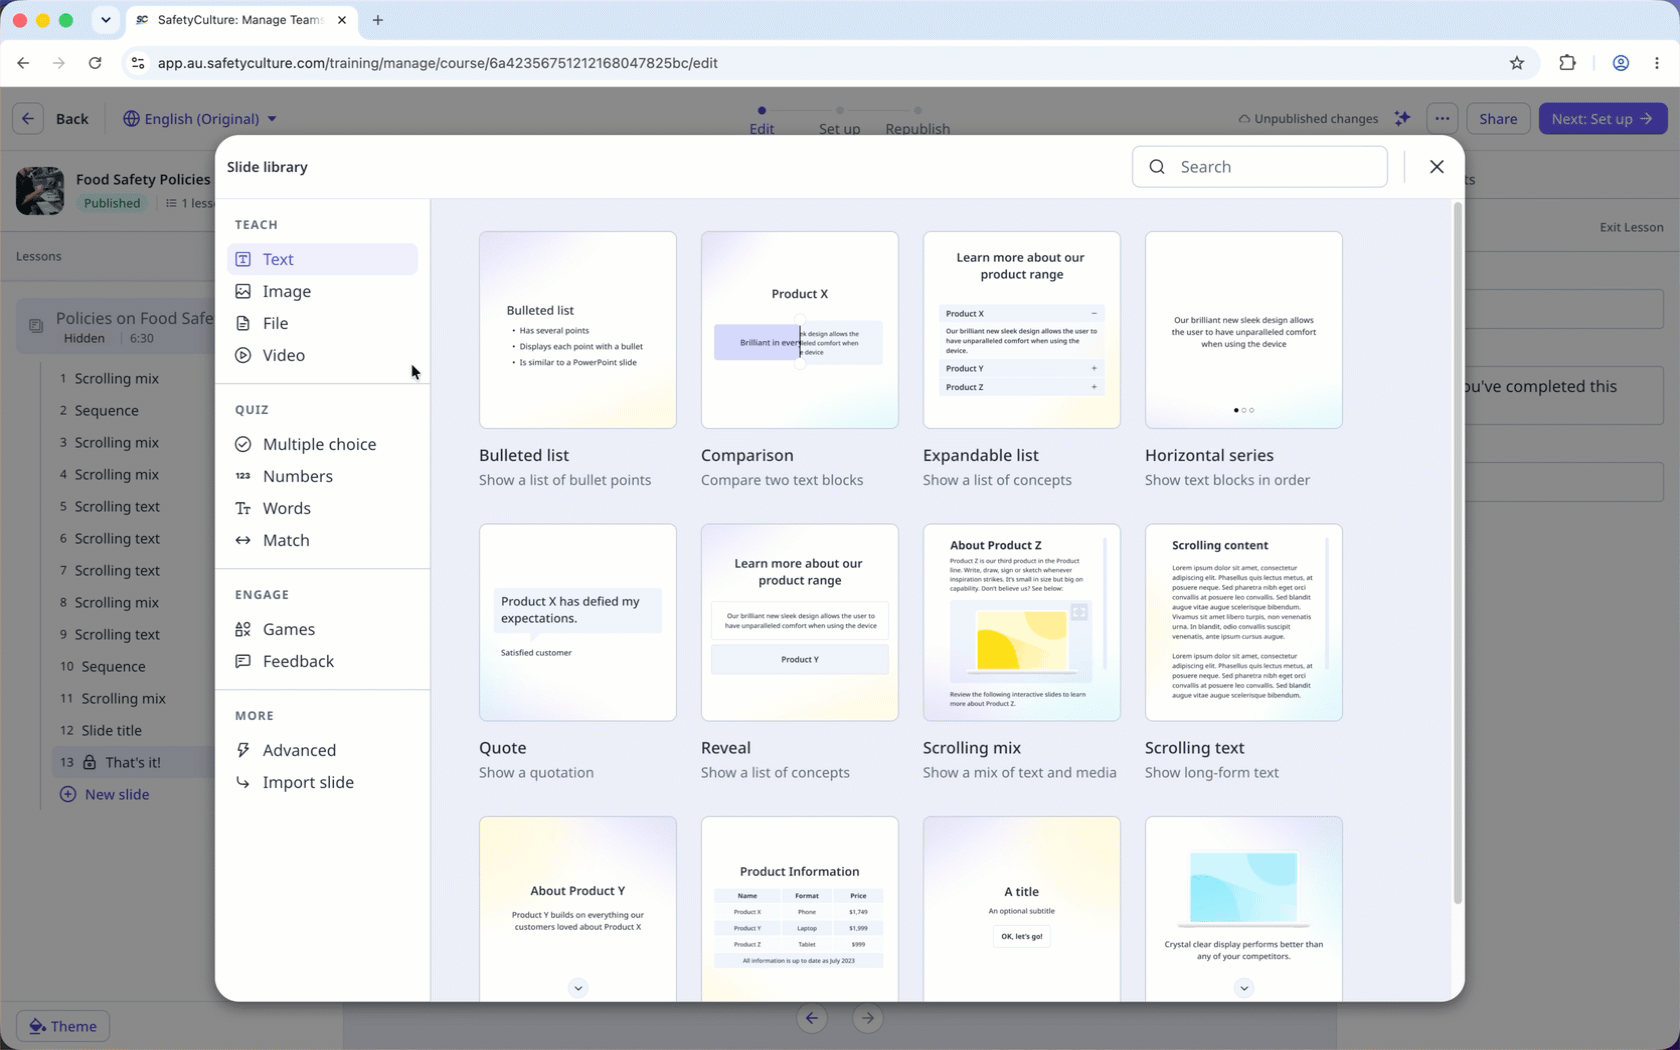The width and height of the screenshot is (1680, 1050).
Task: Click the Published badge
Action: (112, 203)
